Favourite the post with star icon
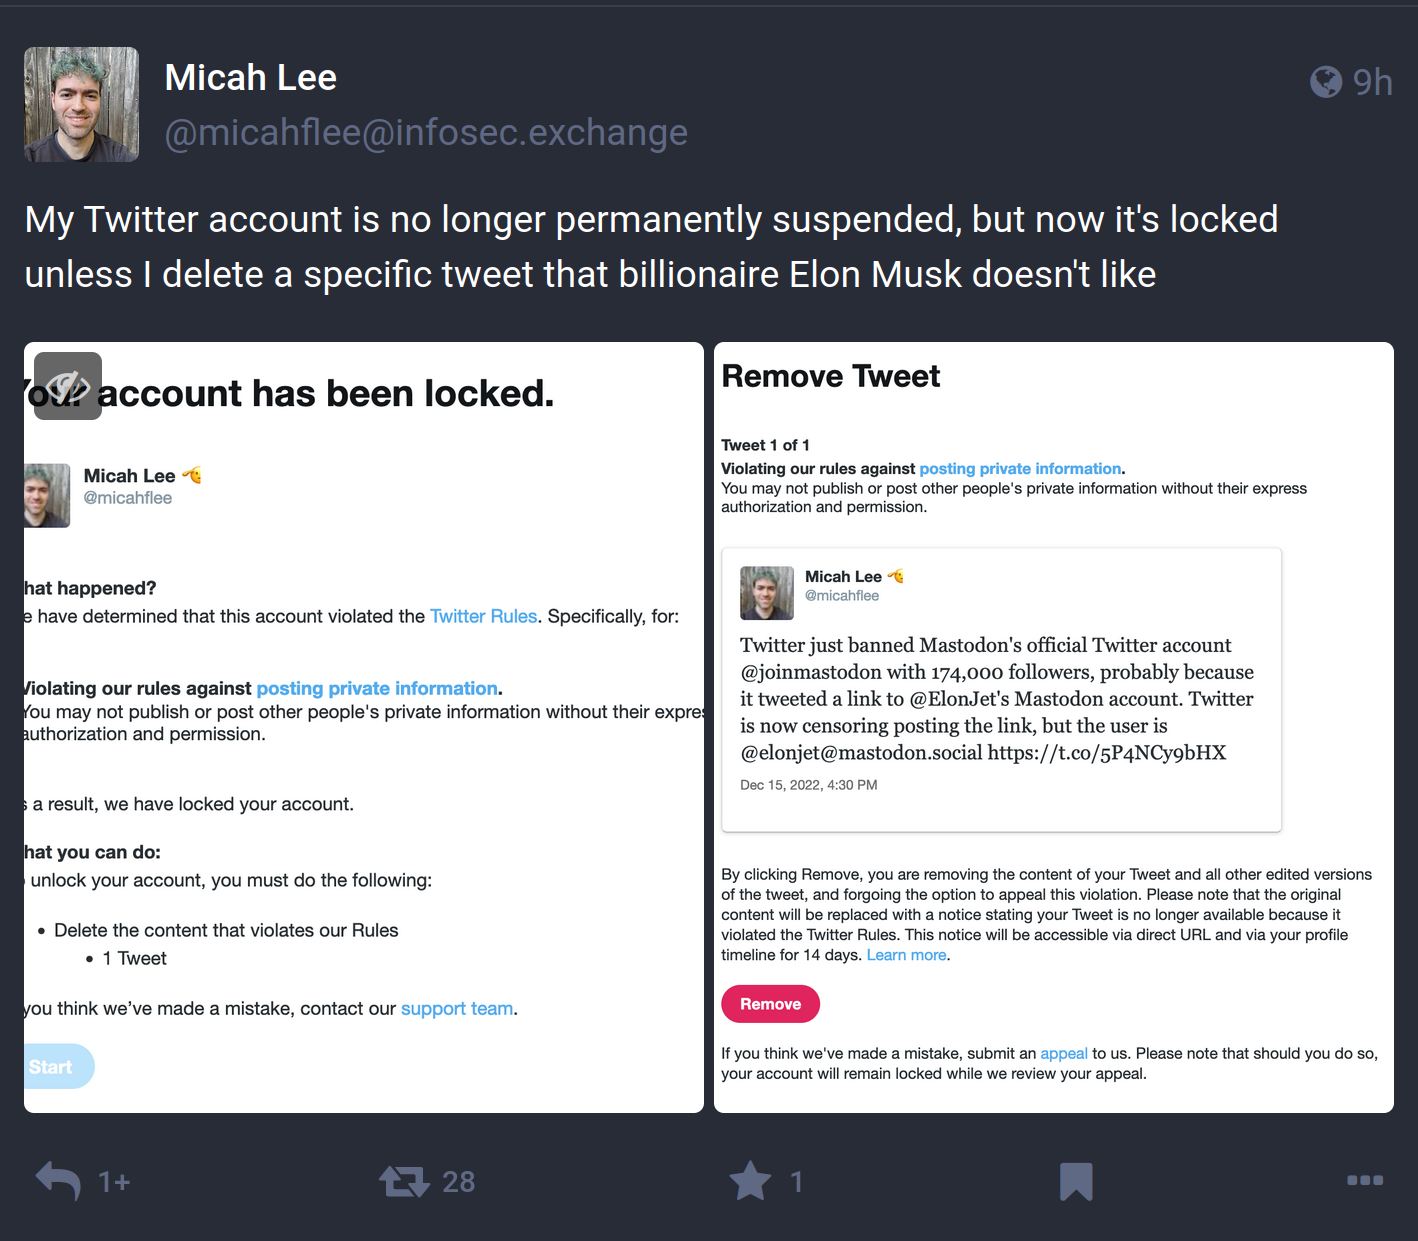The height and width of the screenshot is (1241, 1418). point(750,1181)
